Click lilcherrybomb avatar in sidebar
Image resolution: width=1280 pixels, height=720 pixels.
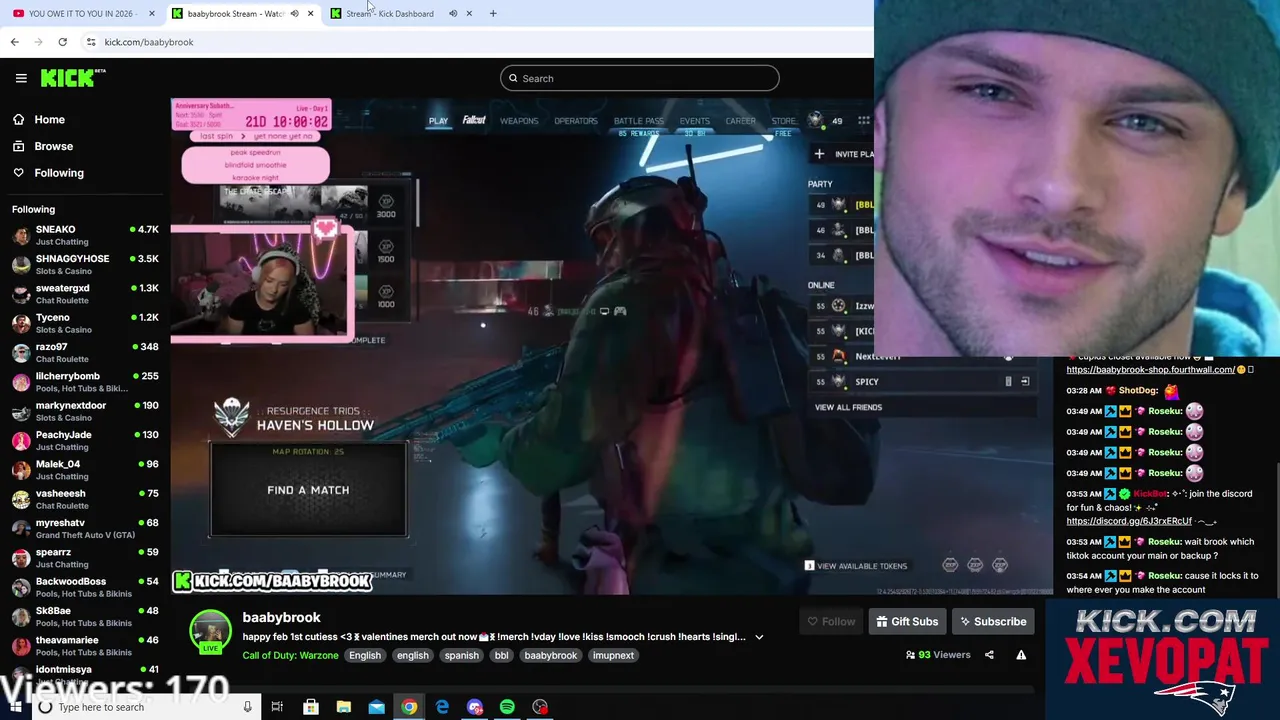21,382
